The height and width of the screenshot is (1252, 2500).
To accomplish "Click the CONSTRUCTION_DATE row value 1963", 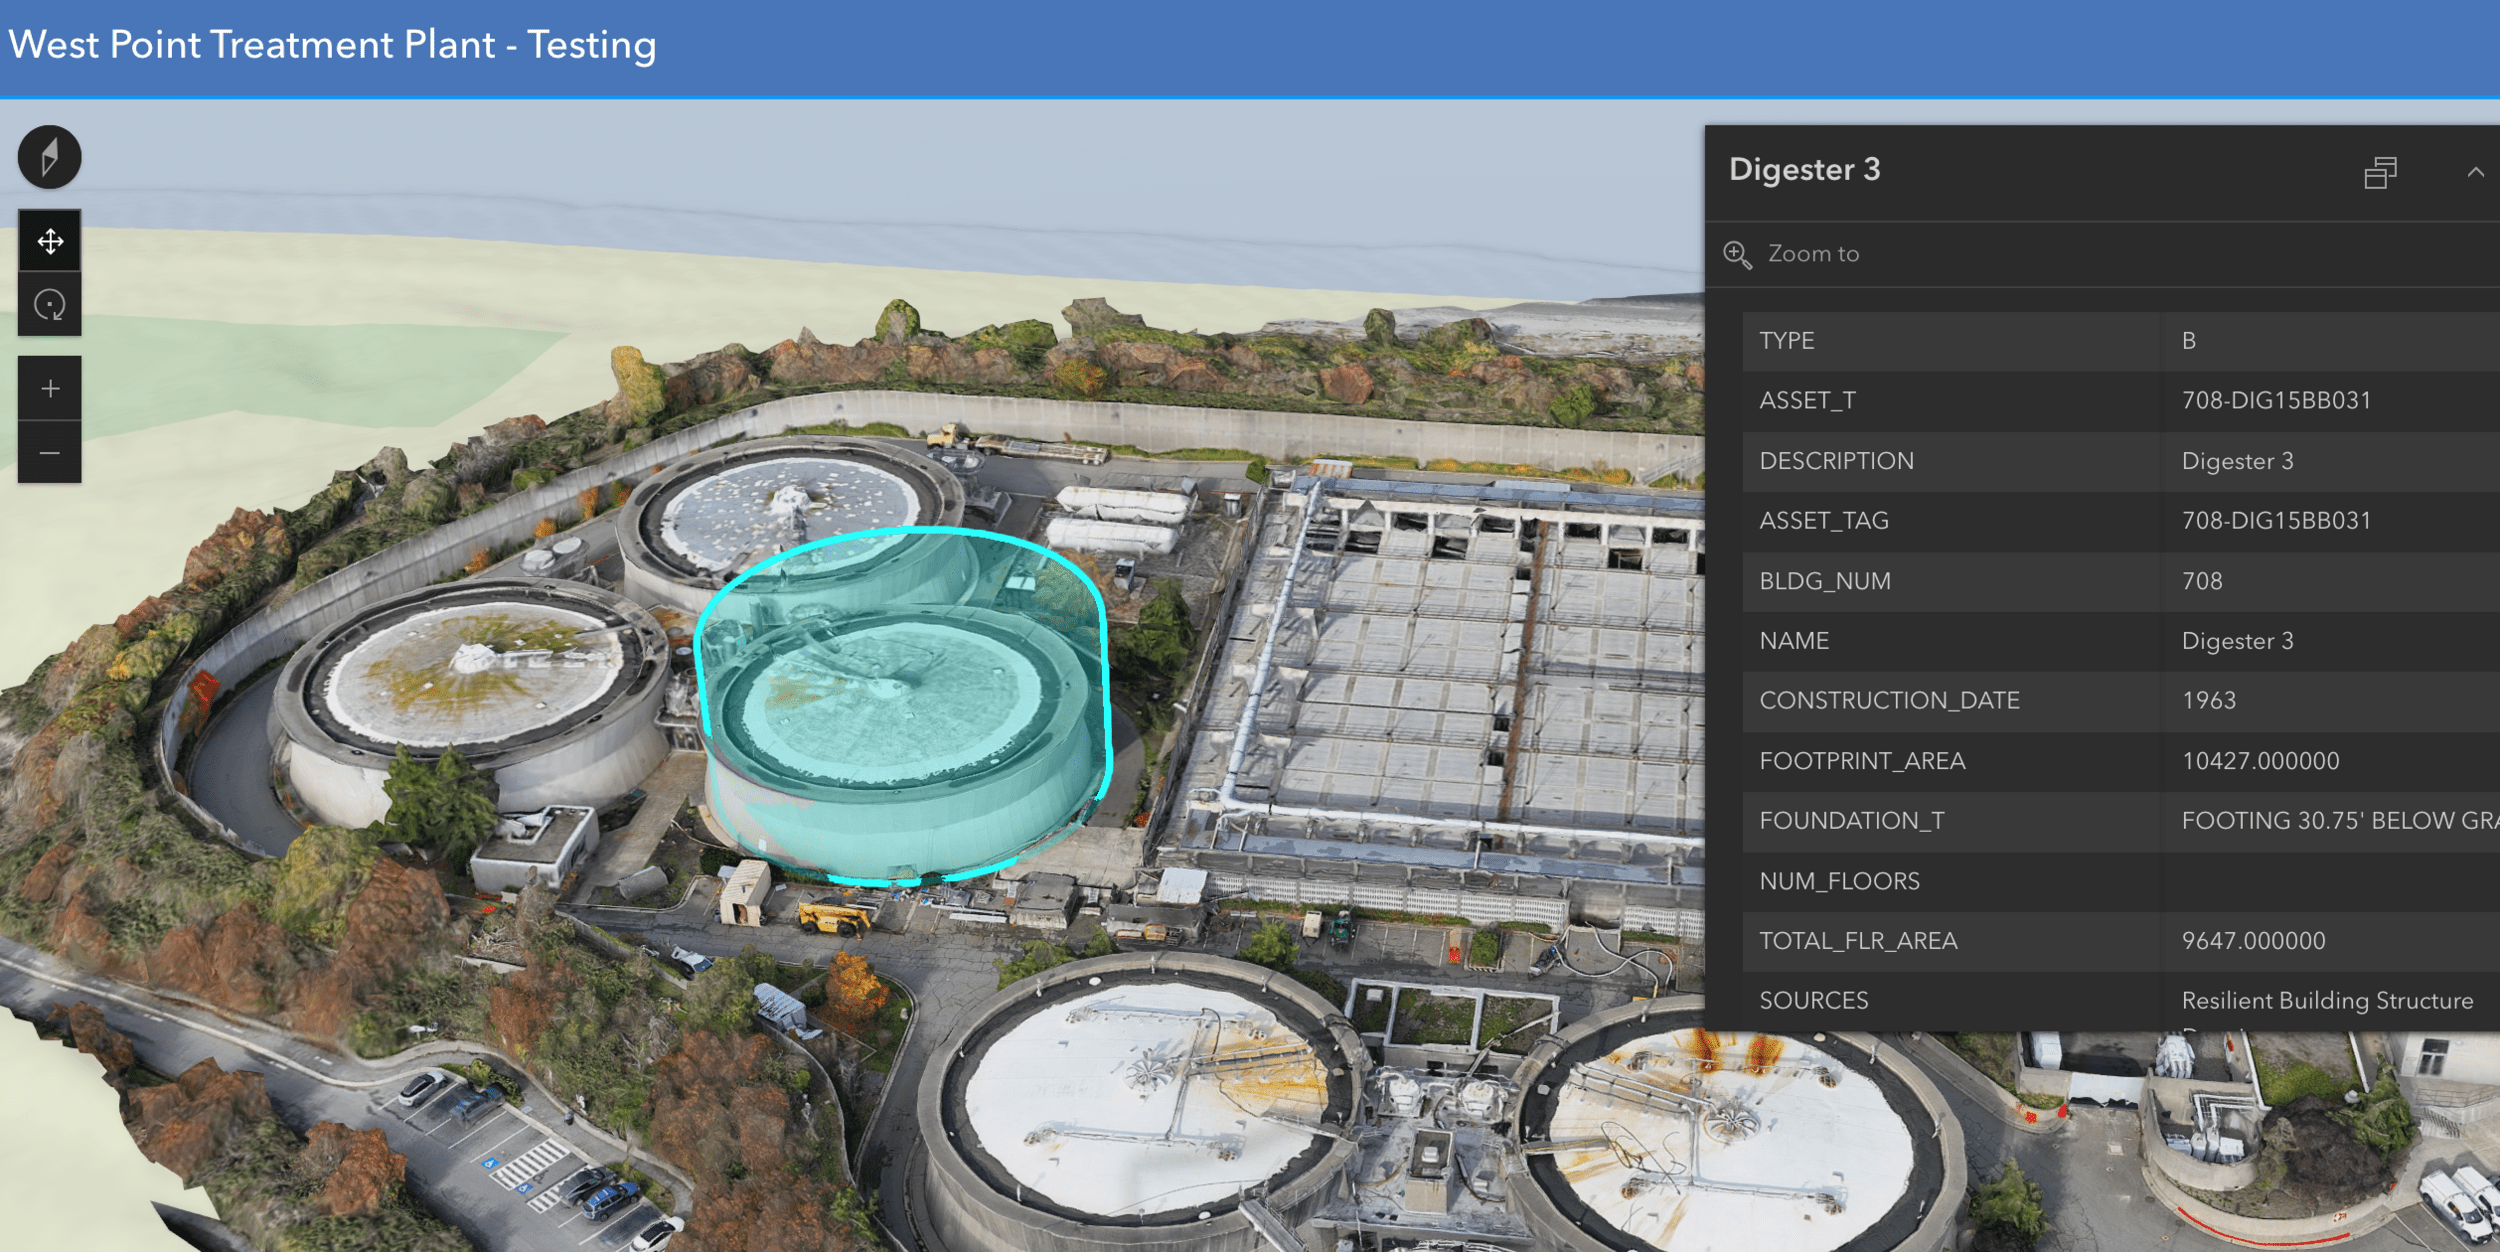I will click(x=2208, y=701).
